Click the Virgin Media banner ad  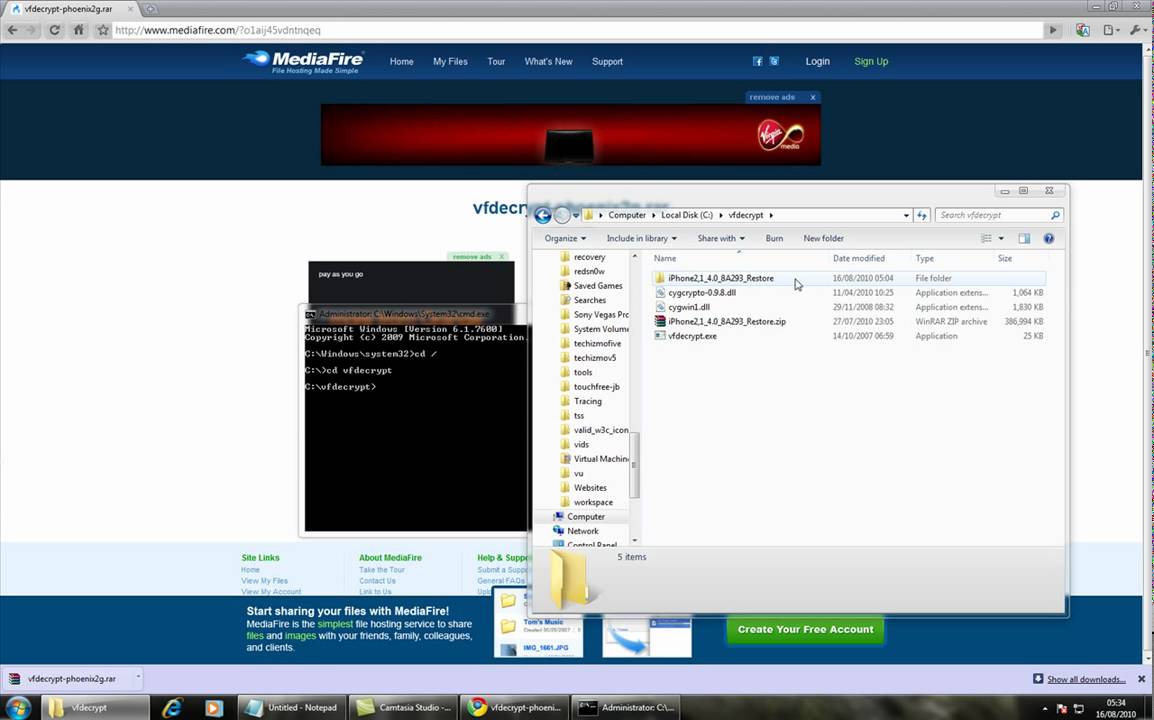coord(570,134)
